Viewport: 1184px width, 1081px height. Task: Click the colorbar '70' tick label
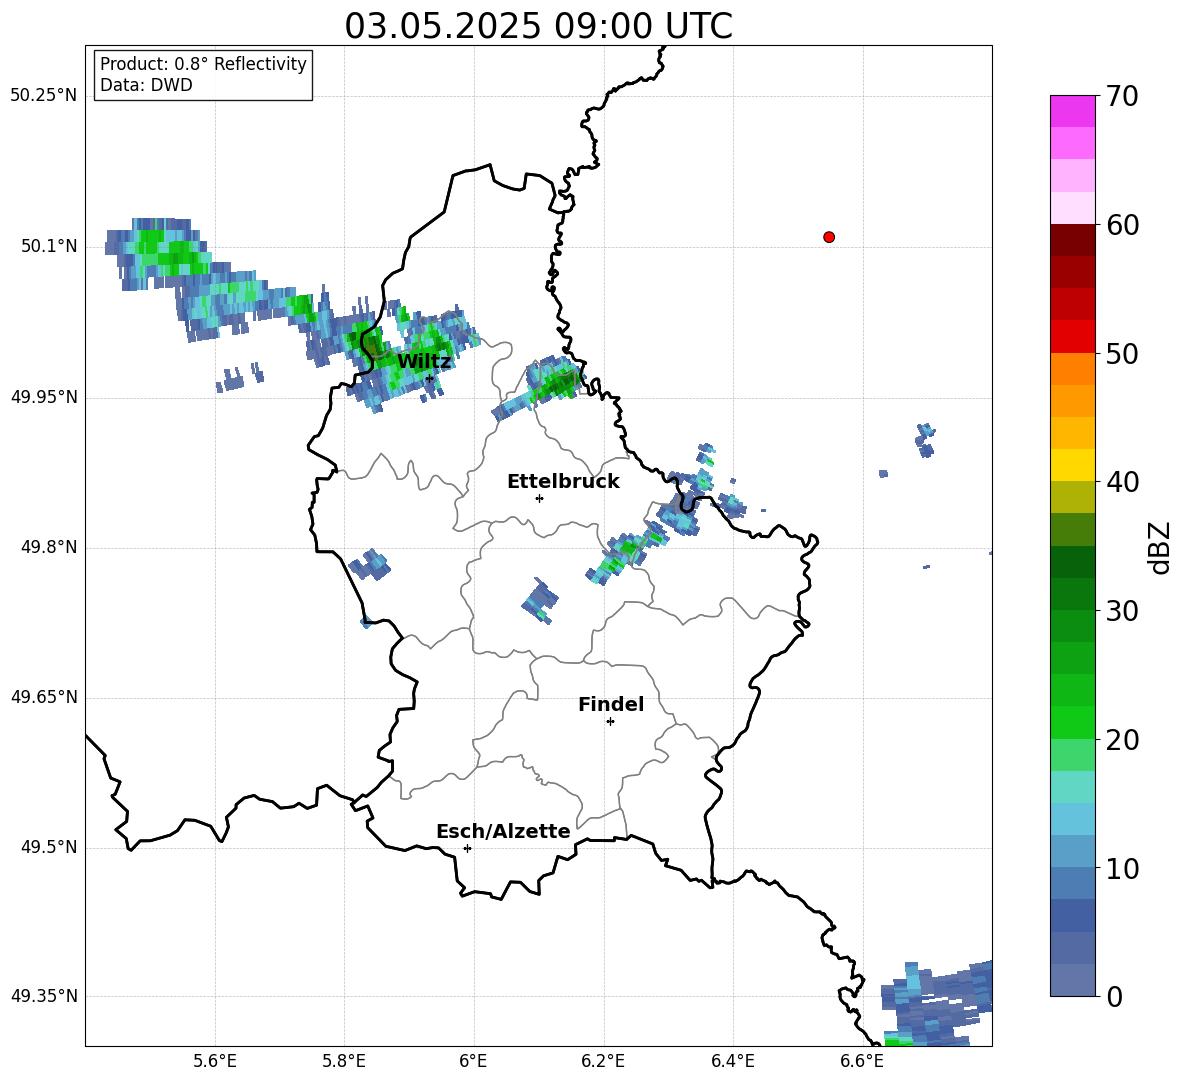coord(1122,97)
